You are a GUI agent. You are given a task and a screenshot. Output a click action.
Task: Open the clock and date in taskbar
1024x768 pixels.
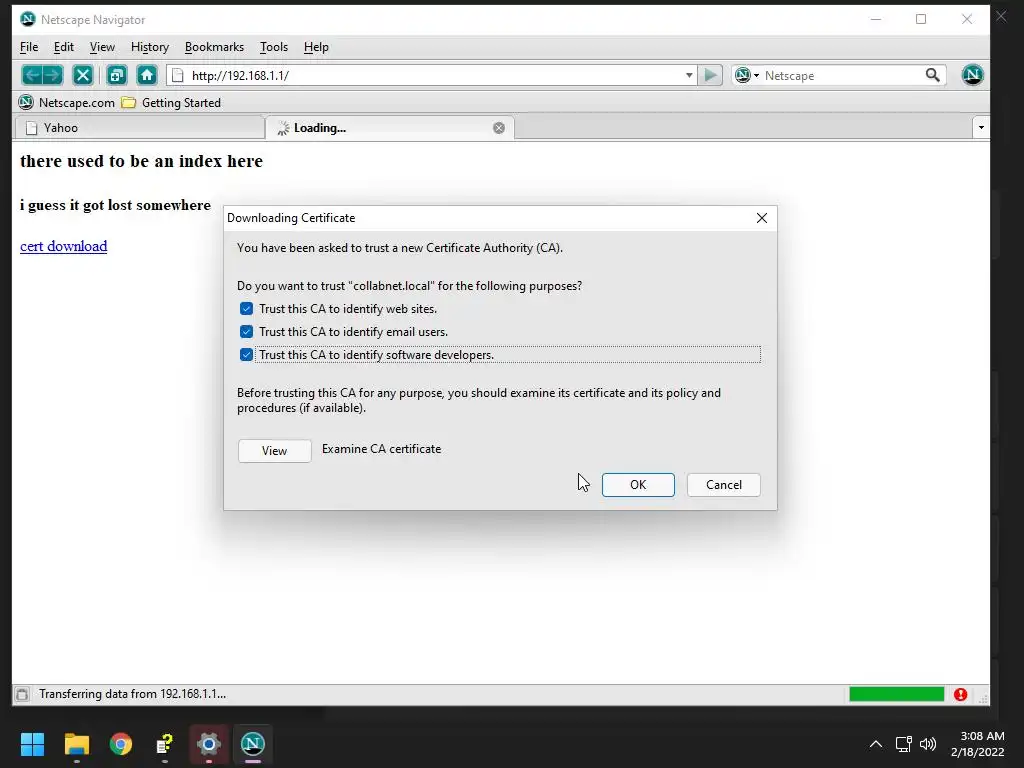point(978,744)
